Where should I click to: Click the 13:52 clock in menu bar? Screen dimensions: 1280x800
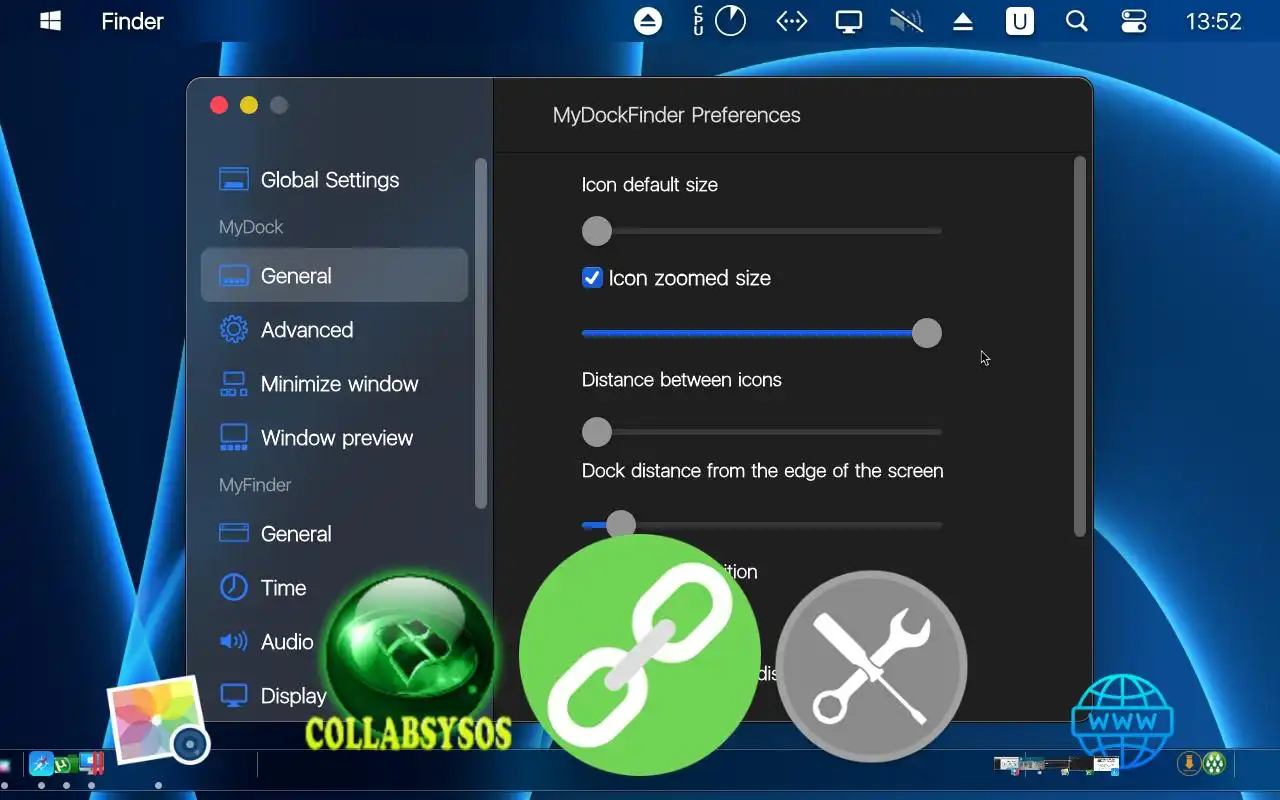tap(1213, 21)
